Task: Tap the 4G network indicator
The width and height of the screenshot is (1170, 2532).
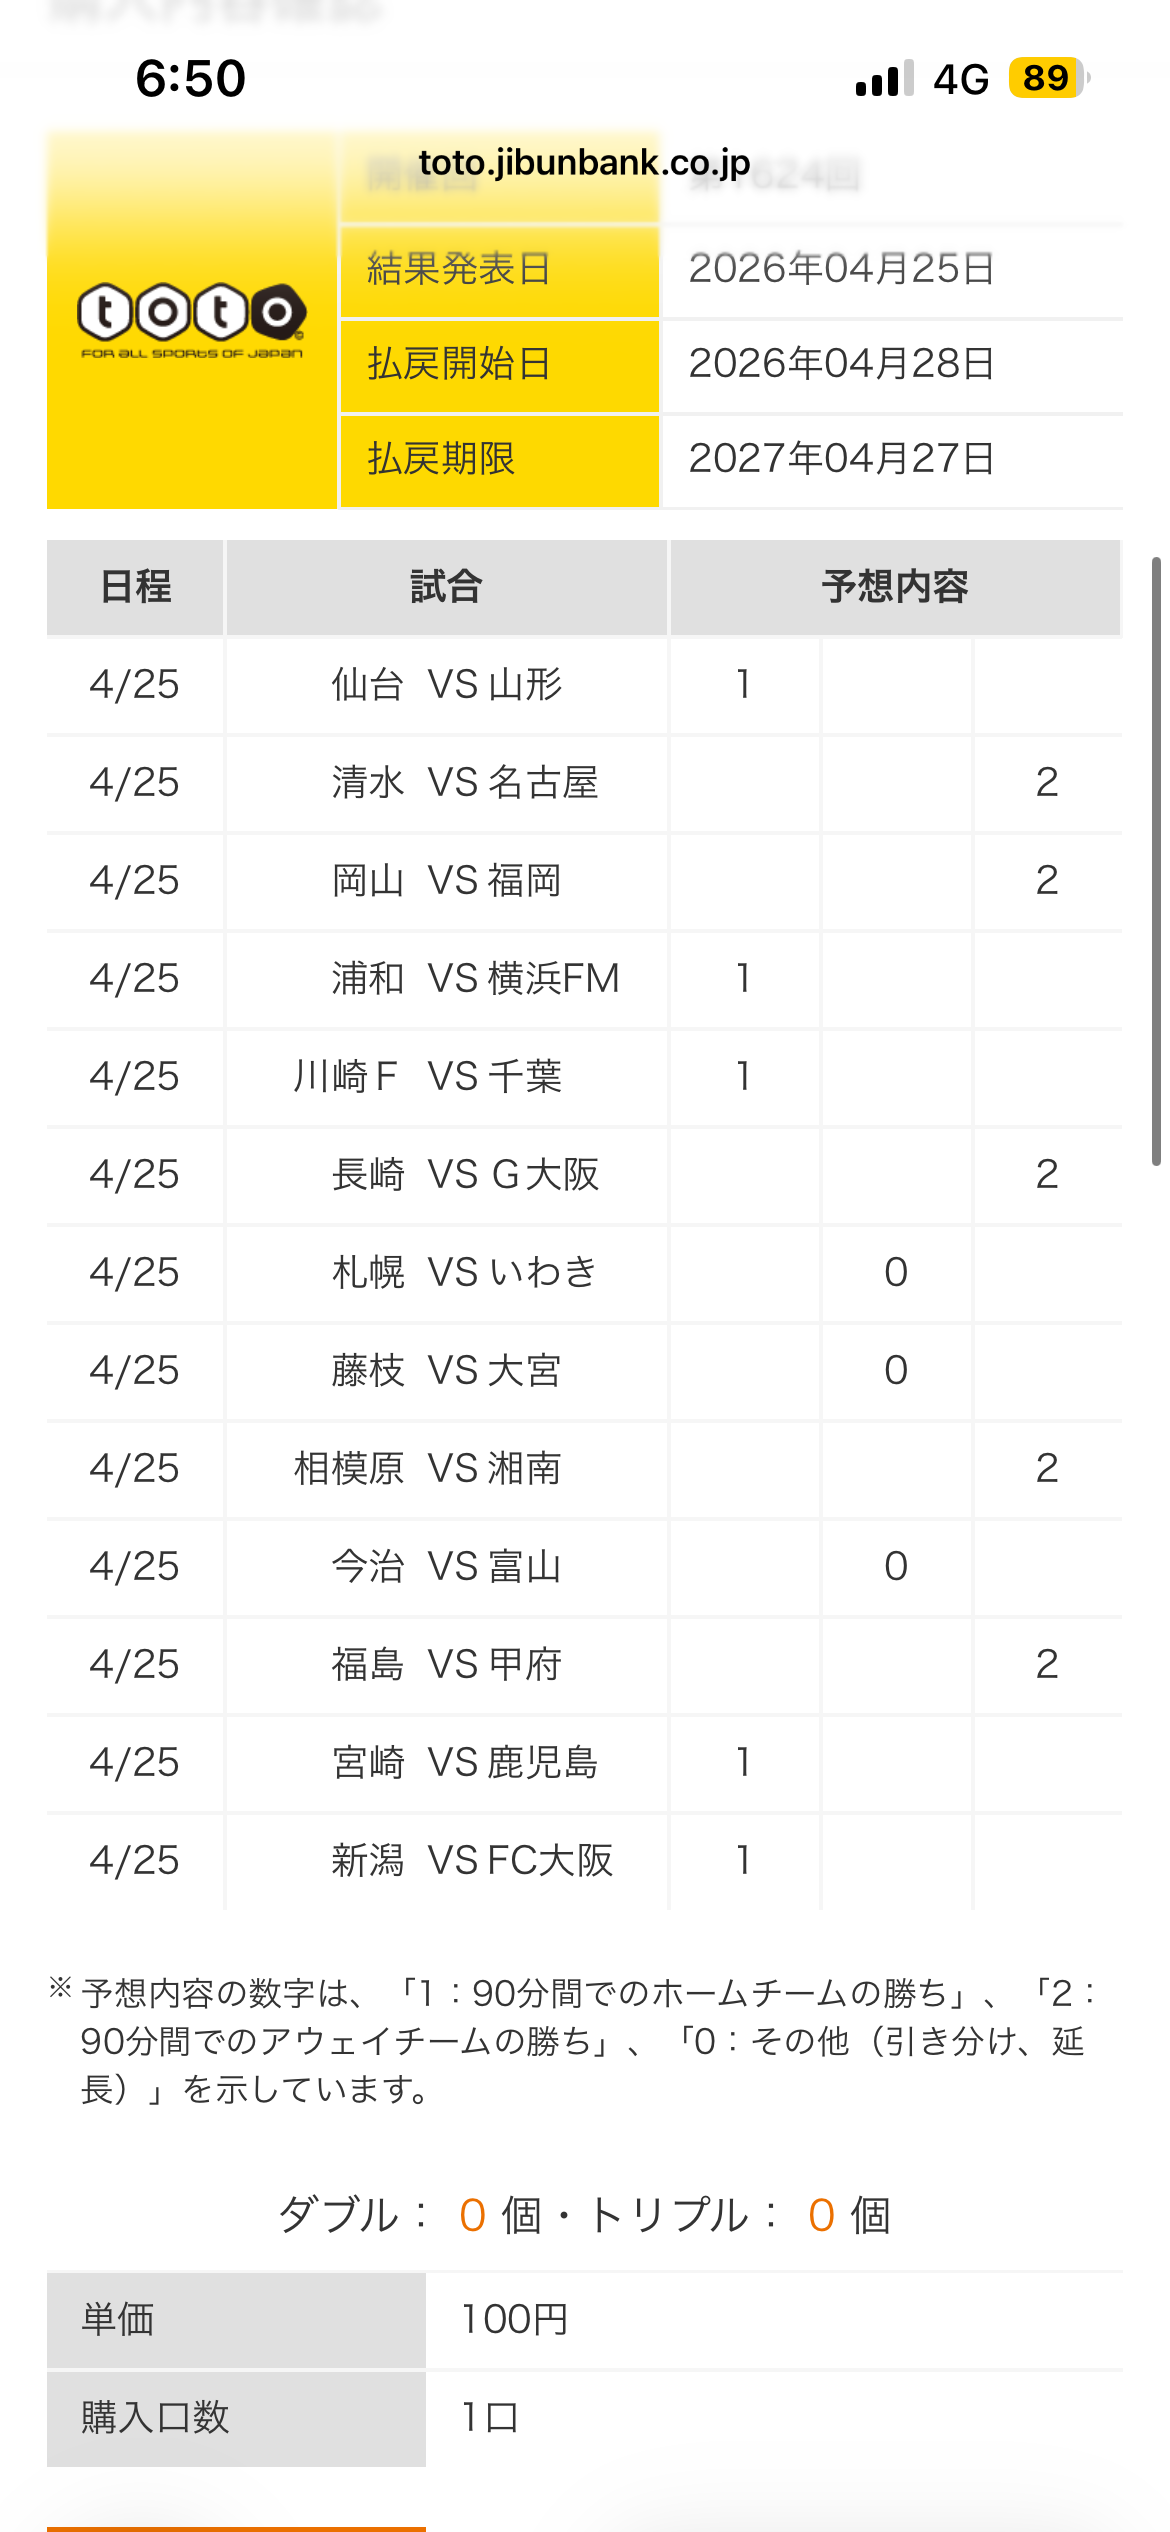Action: click(x=961, y=79)
